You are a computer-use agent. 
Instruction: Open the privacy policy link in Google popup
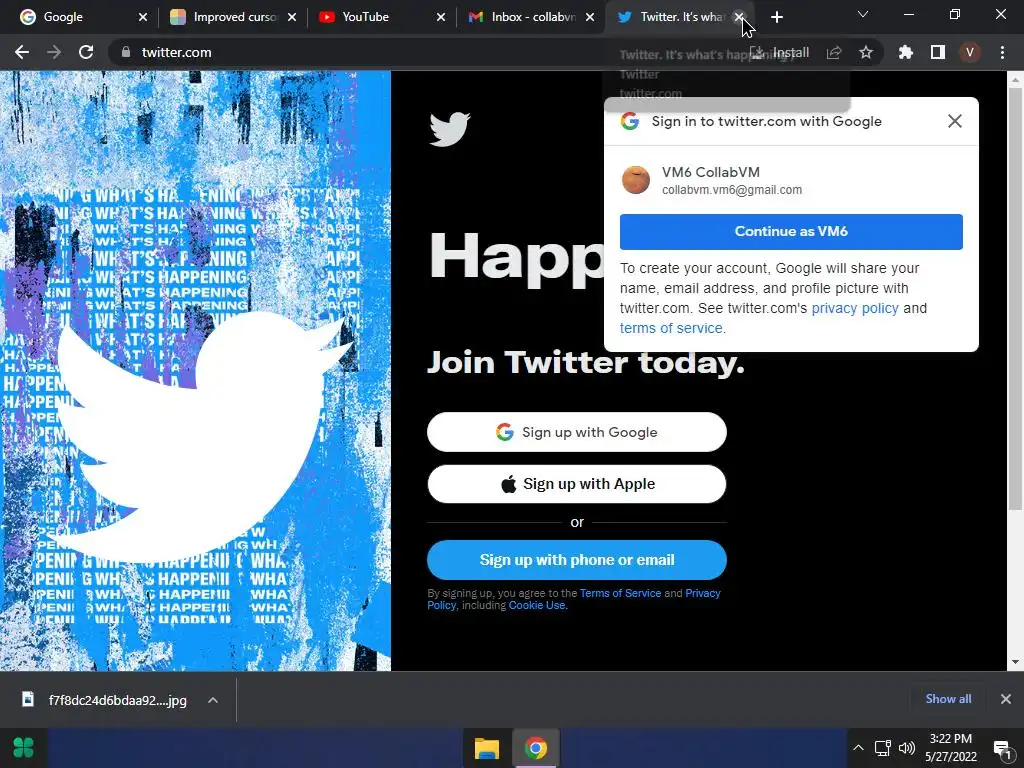point(855,308)
